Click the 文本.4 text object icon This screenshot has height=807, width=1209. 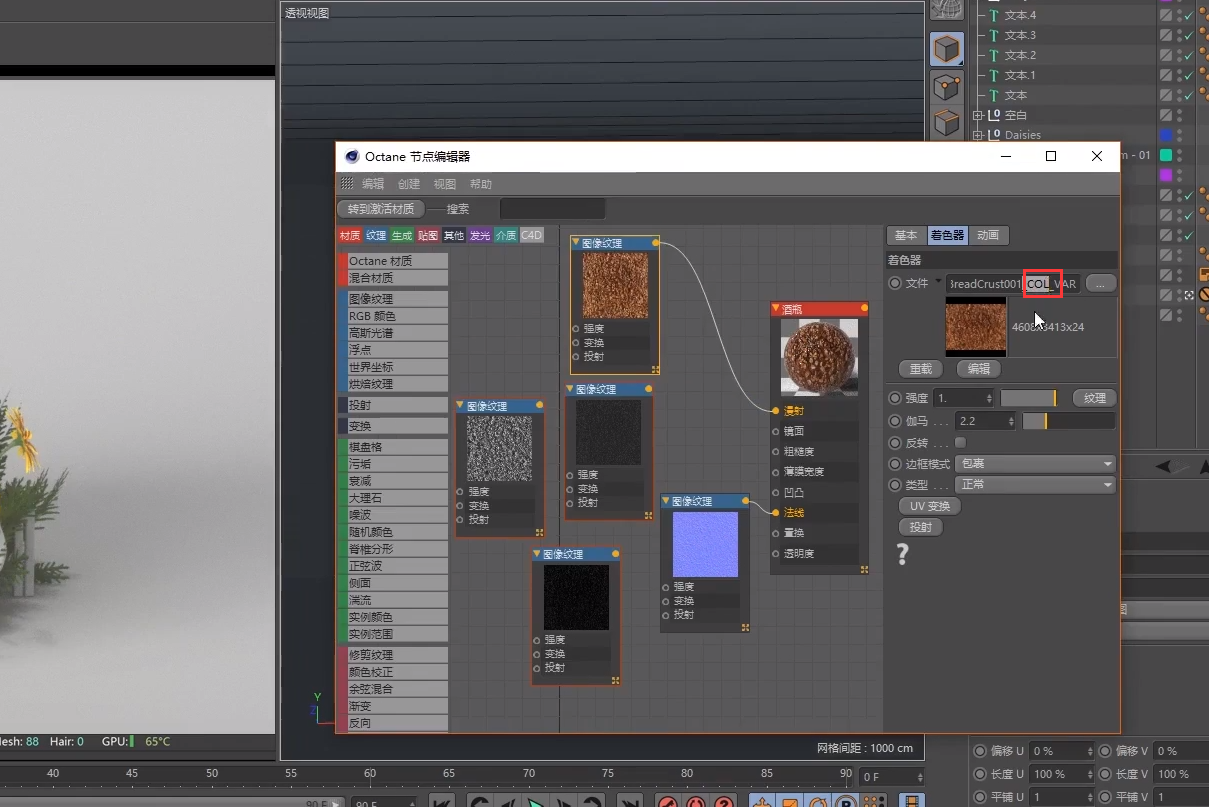(994, 15)
